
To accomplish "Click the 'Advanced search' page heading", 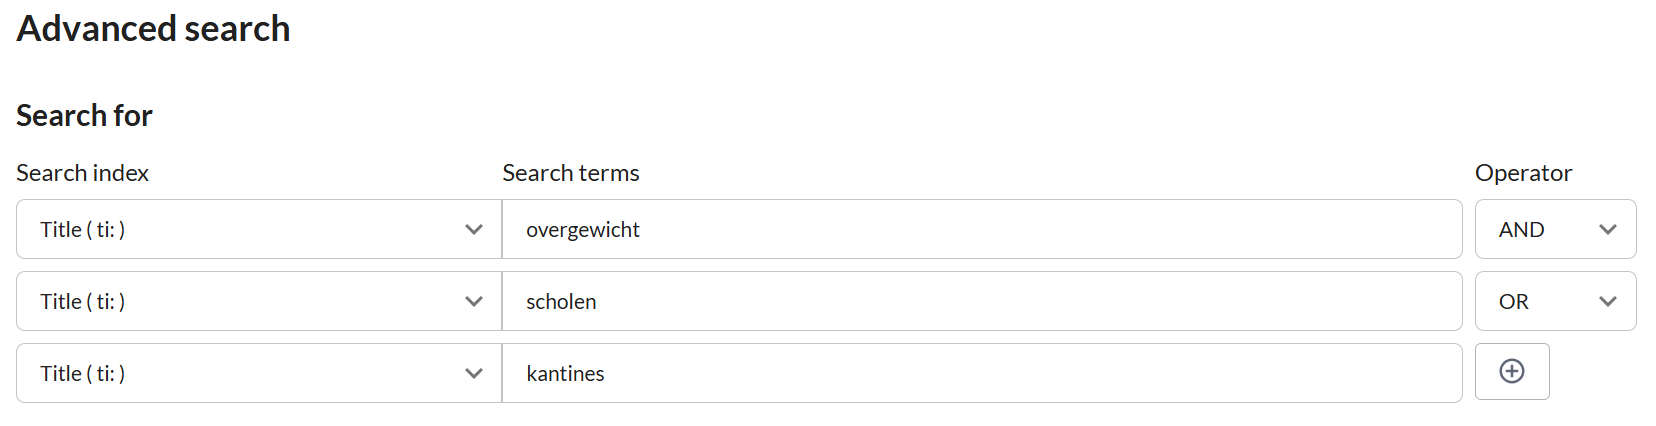I will tap(153, 29).
